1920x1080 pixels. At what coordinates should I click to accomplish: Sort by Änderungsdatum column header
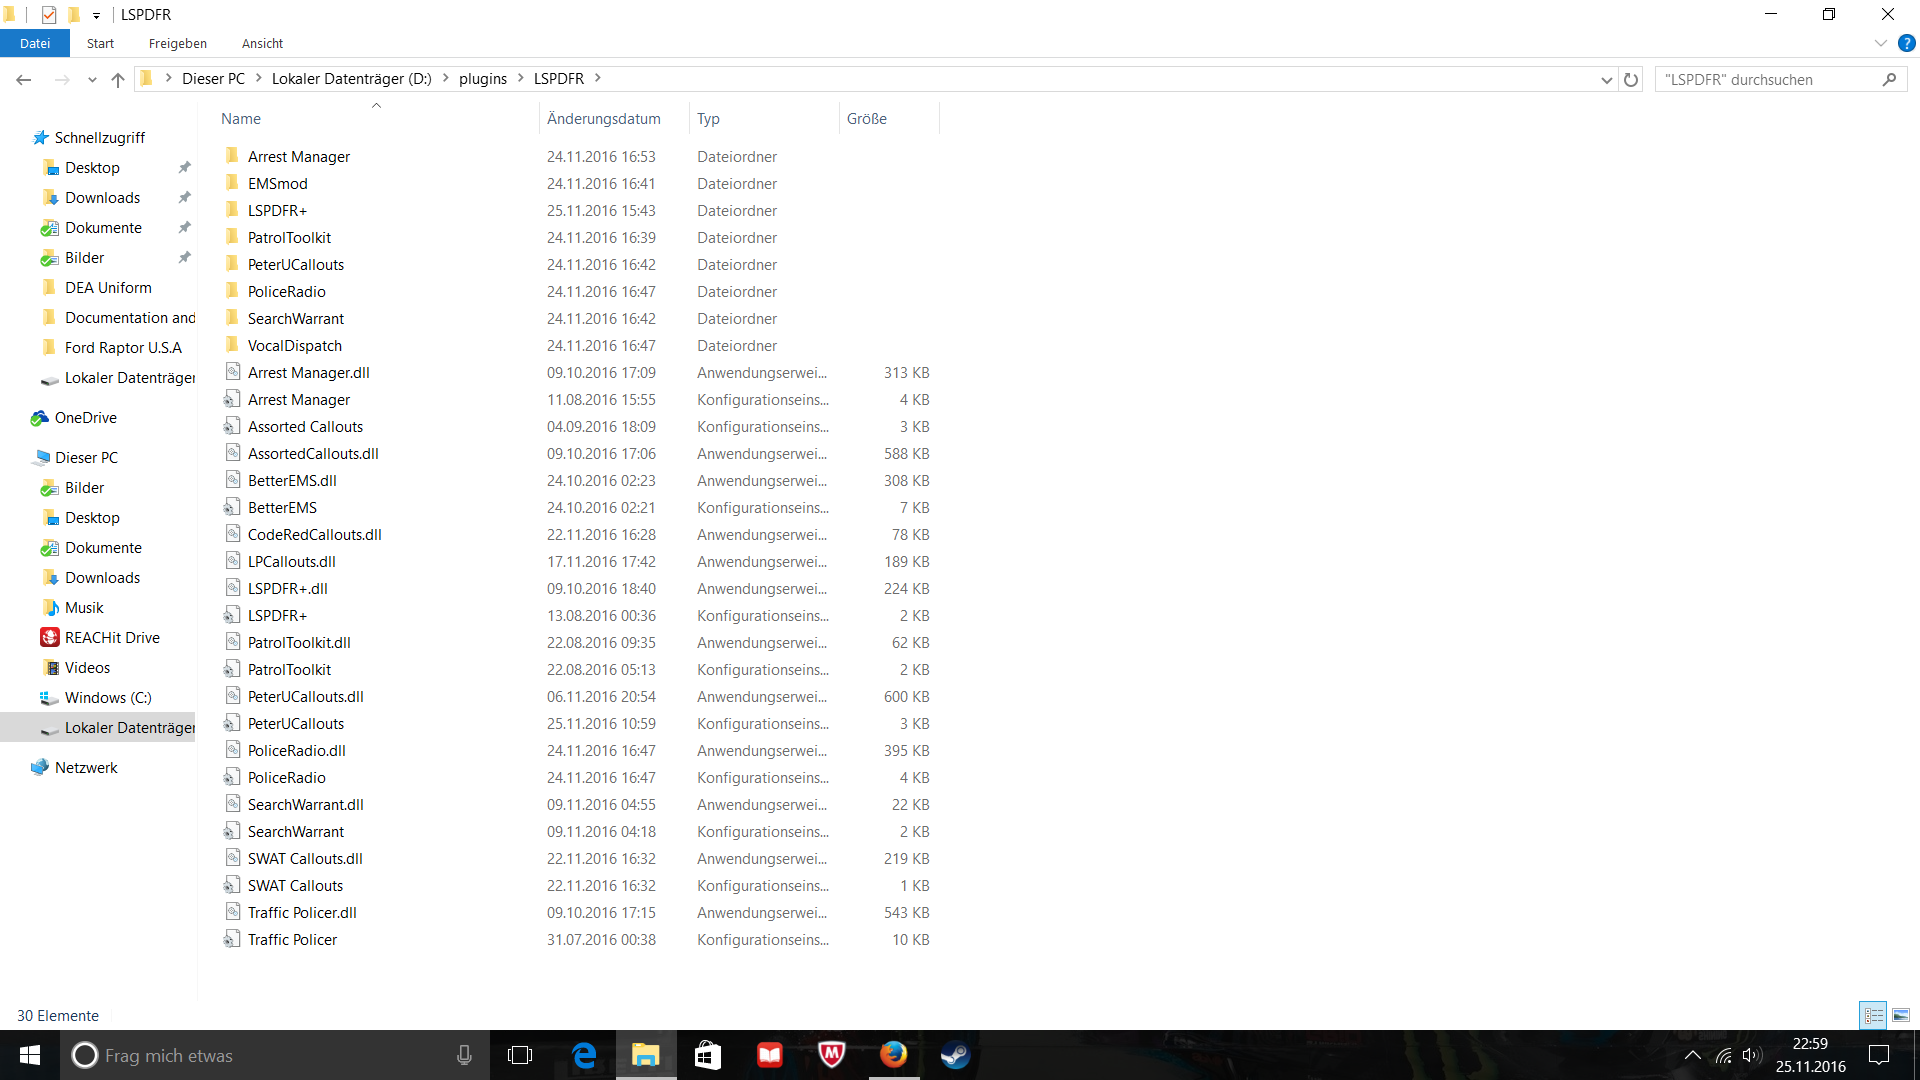pos(603,118)
